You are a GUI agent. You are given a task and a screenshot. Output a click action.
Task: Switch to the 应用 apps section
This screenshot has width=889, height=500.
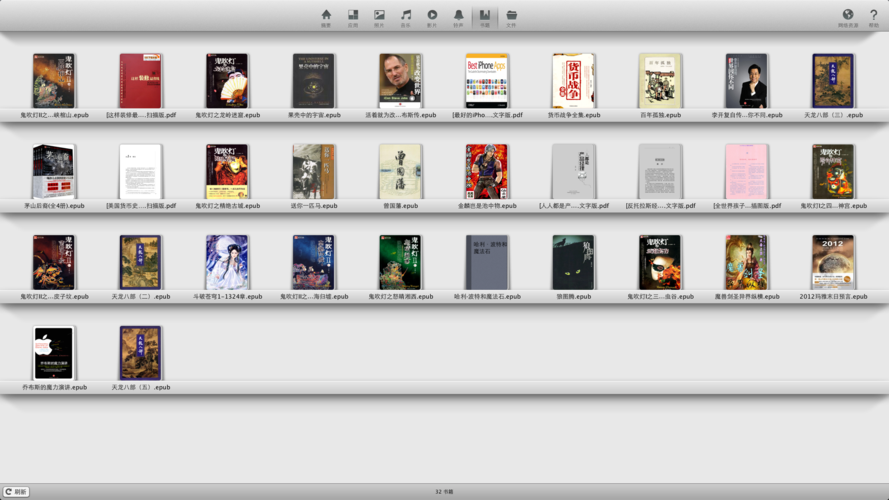pos(353,18)
